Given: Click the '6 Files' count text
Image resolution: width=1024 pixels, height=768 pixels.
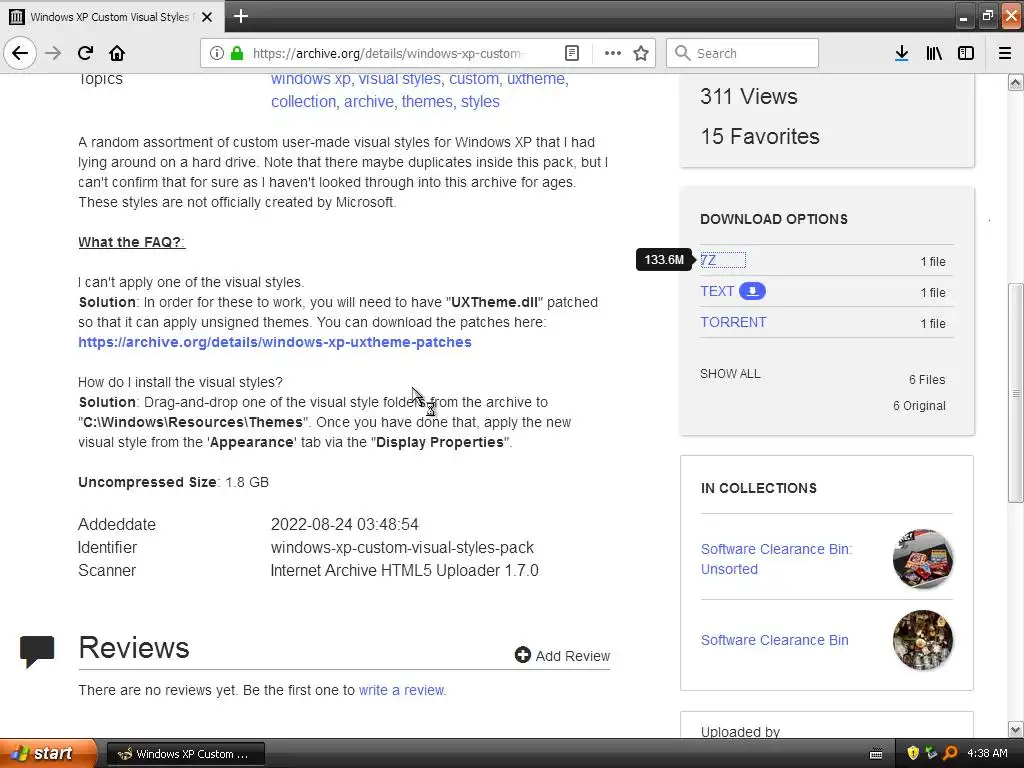Looking at the screenshot, I should (x=927, y=379).
